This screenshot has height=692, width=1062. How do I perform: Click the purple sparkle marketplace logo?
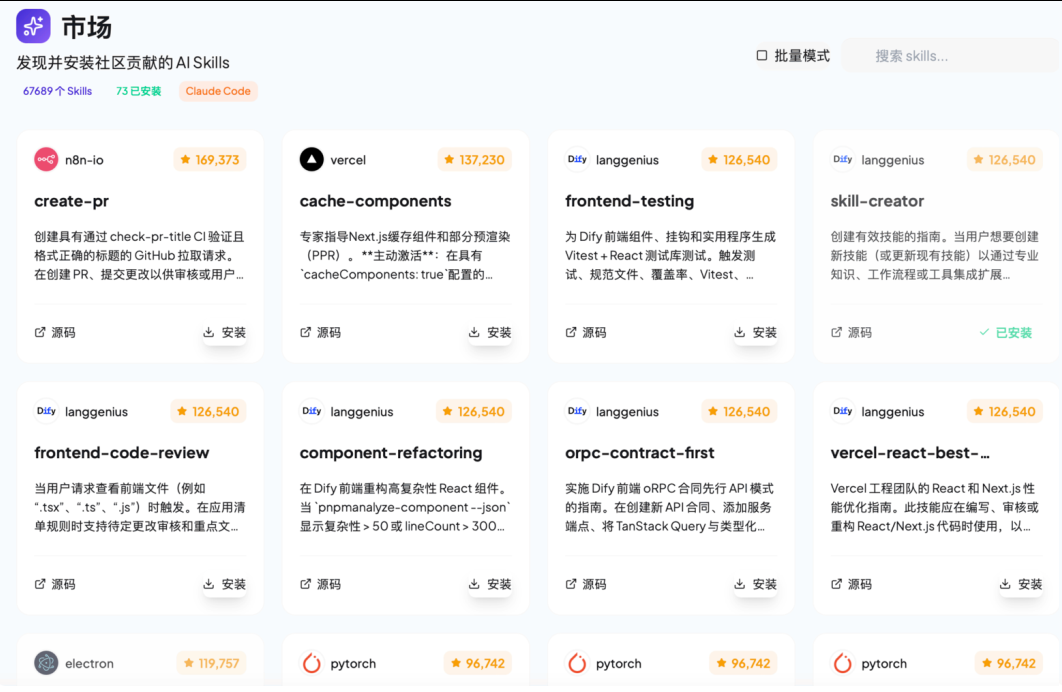pos(33,26)
